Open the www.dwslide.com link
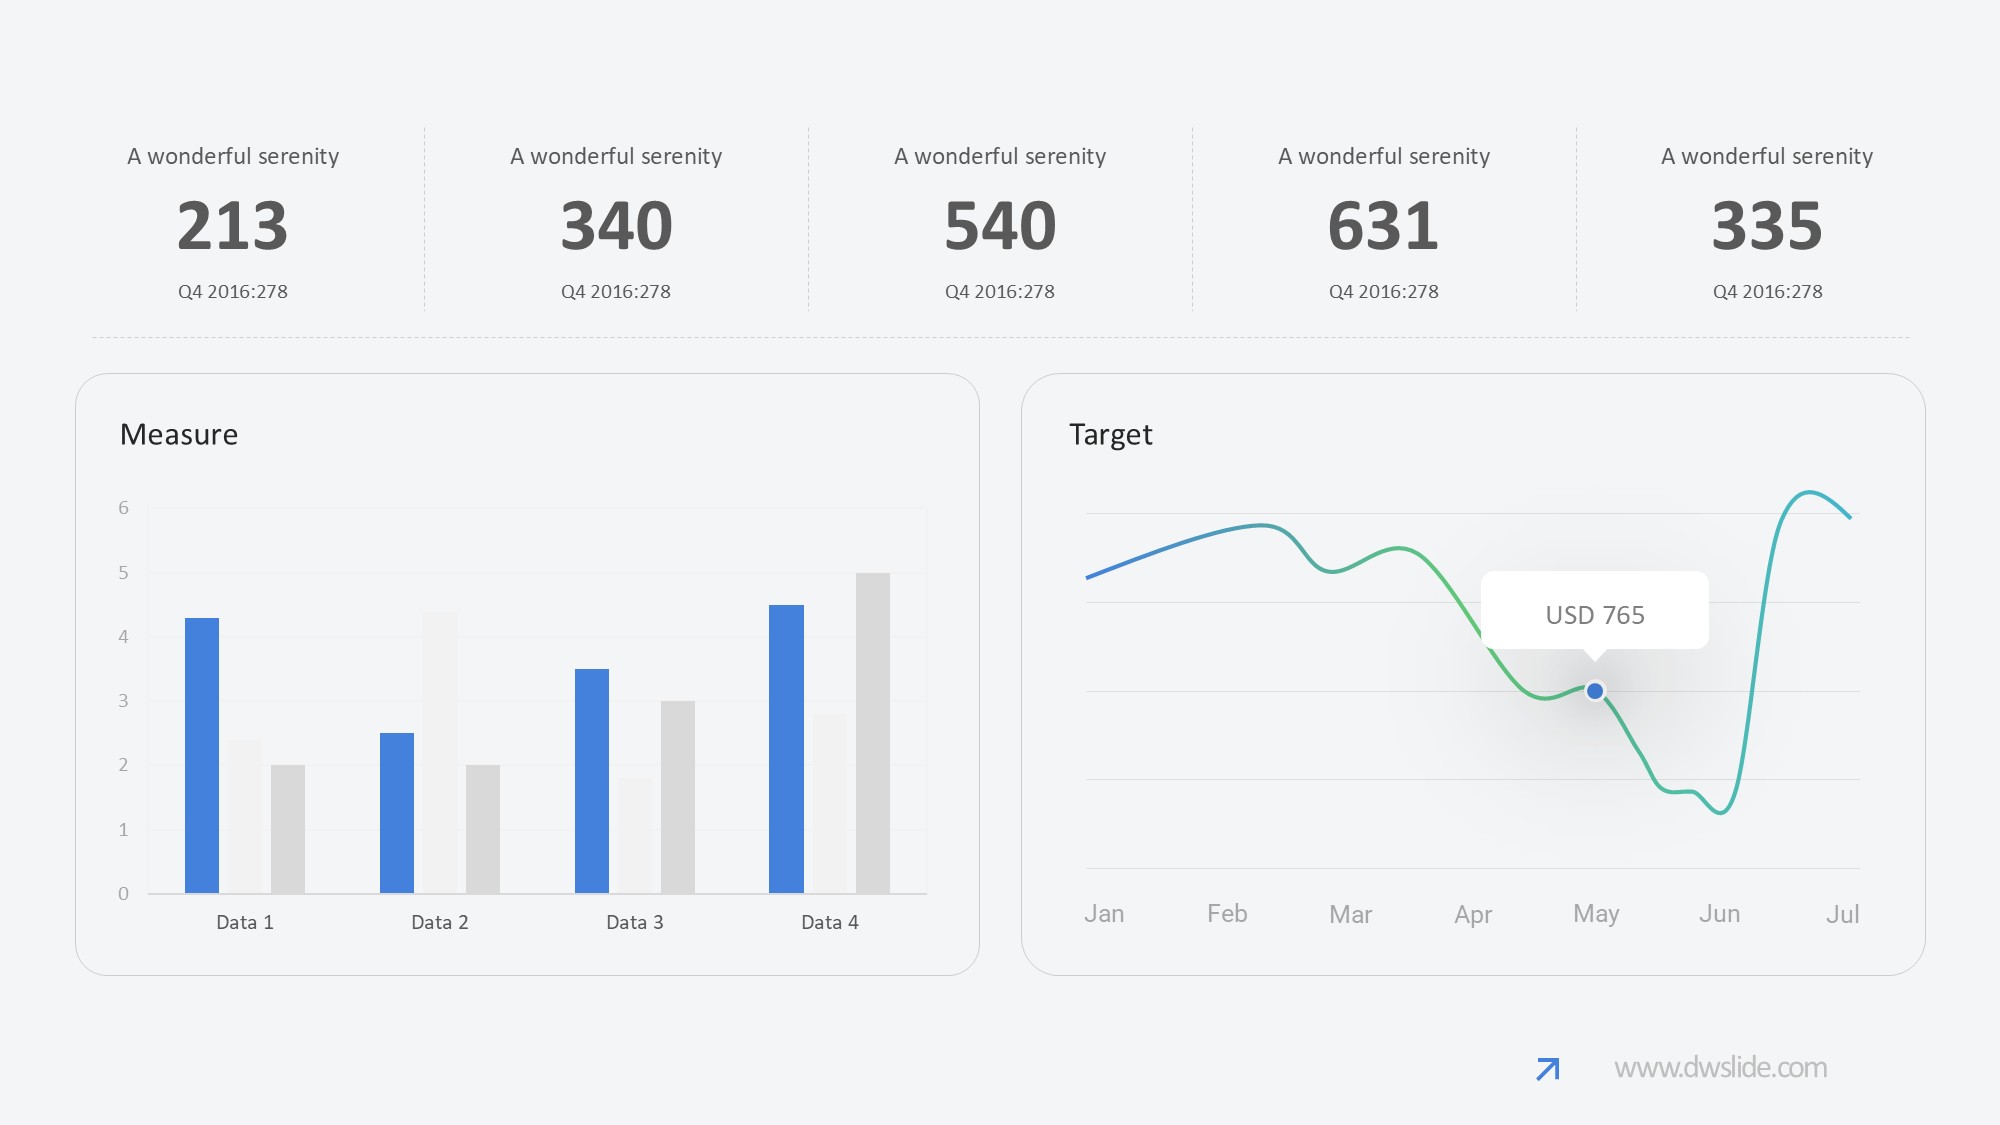The width and height of the screenshot is (2000, 1125). coord(1720,1068)
